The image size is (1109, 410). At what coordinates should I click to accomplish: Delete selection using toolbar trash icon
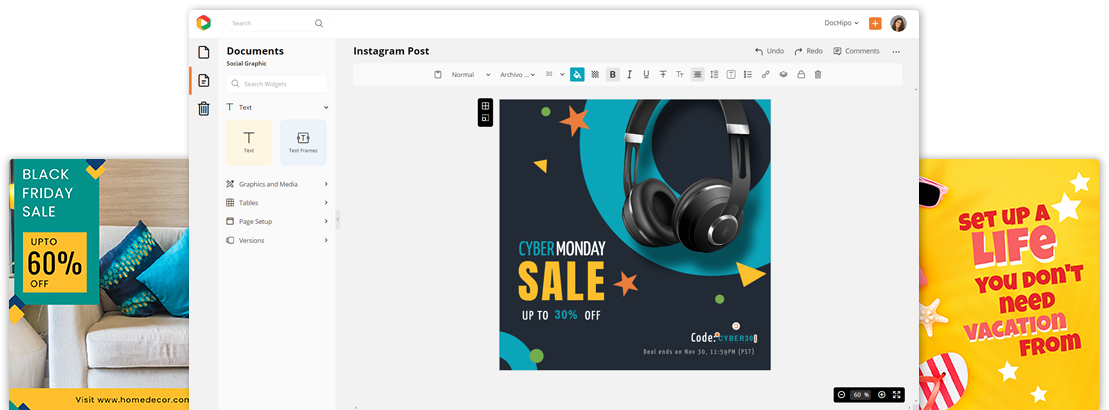[x=817, y=75]
